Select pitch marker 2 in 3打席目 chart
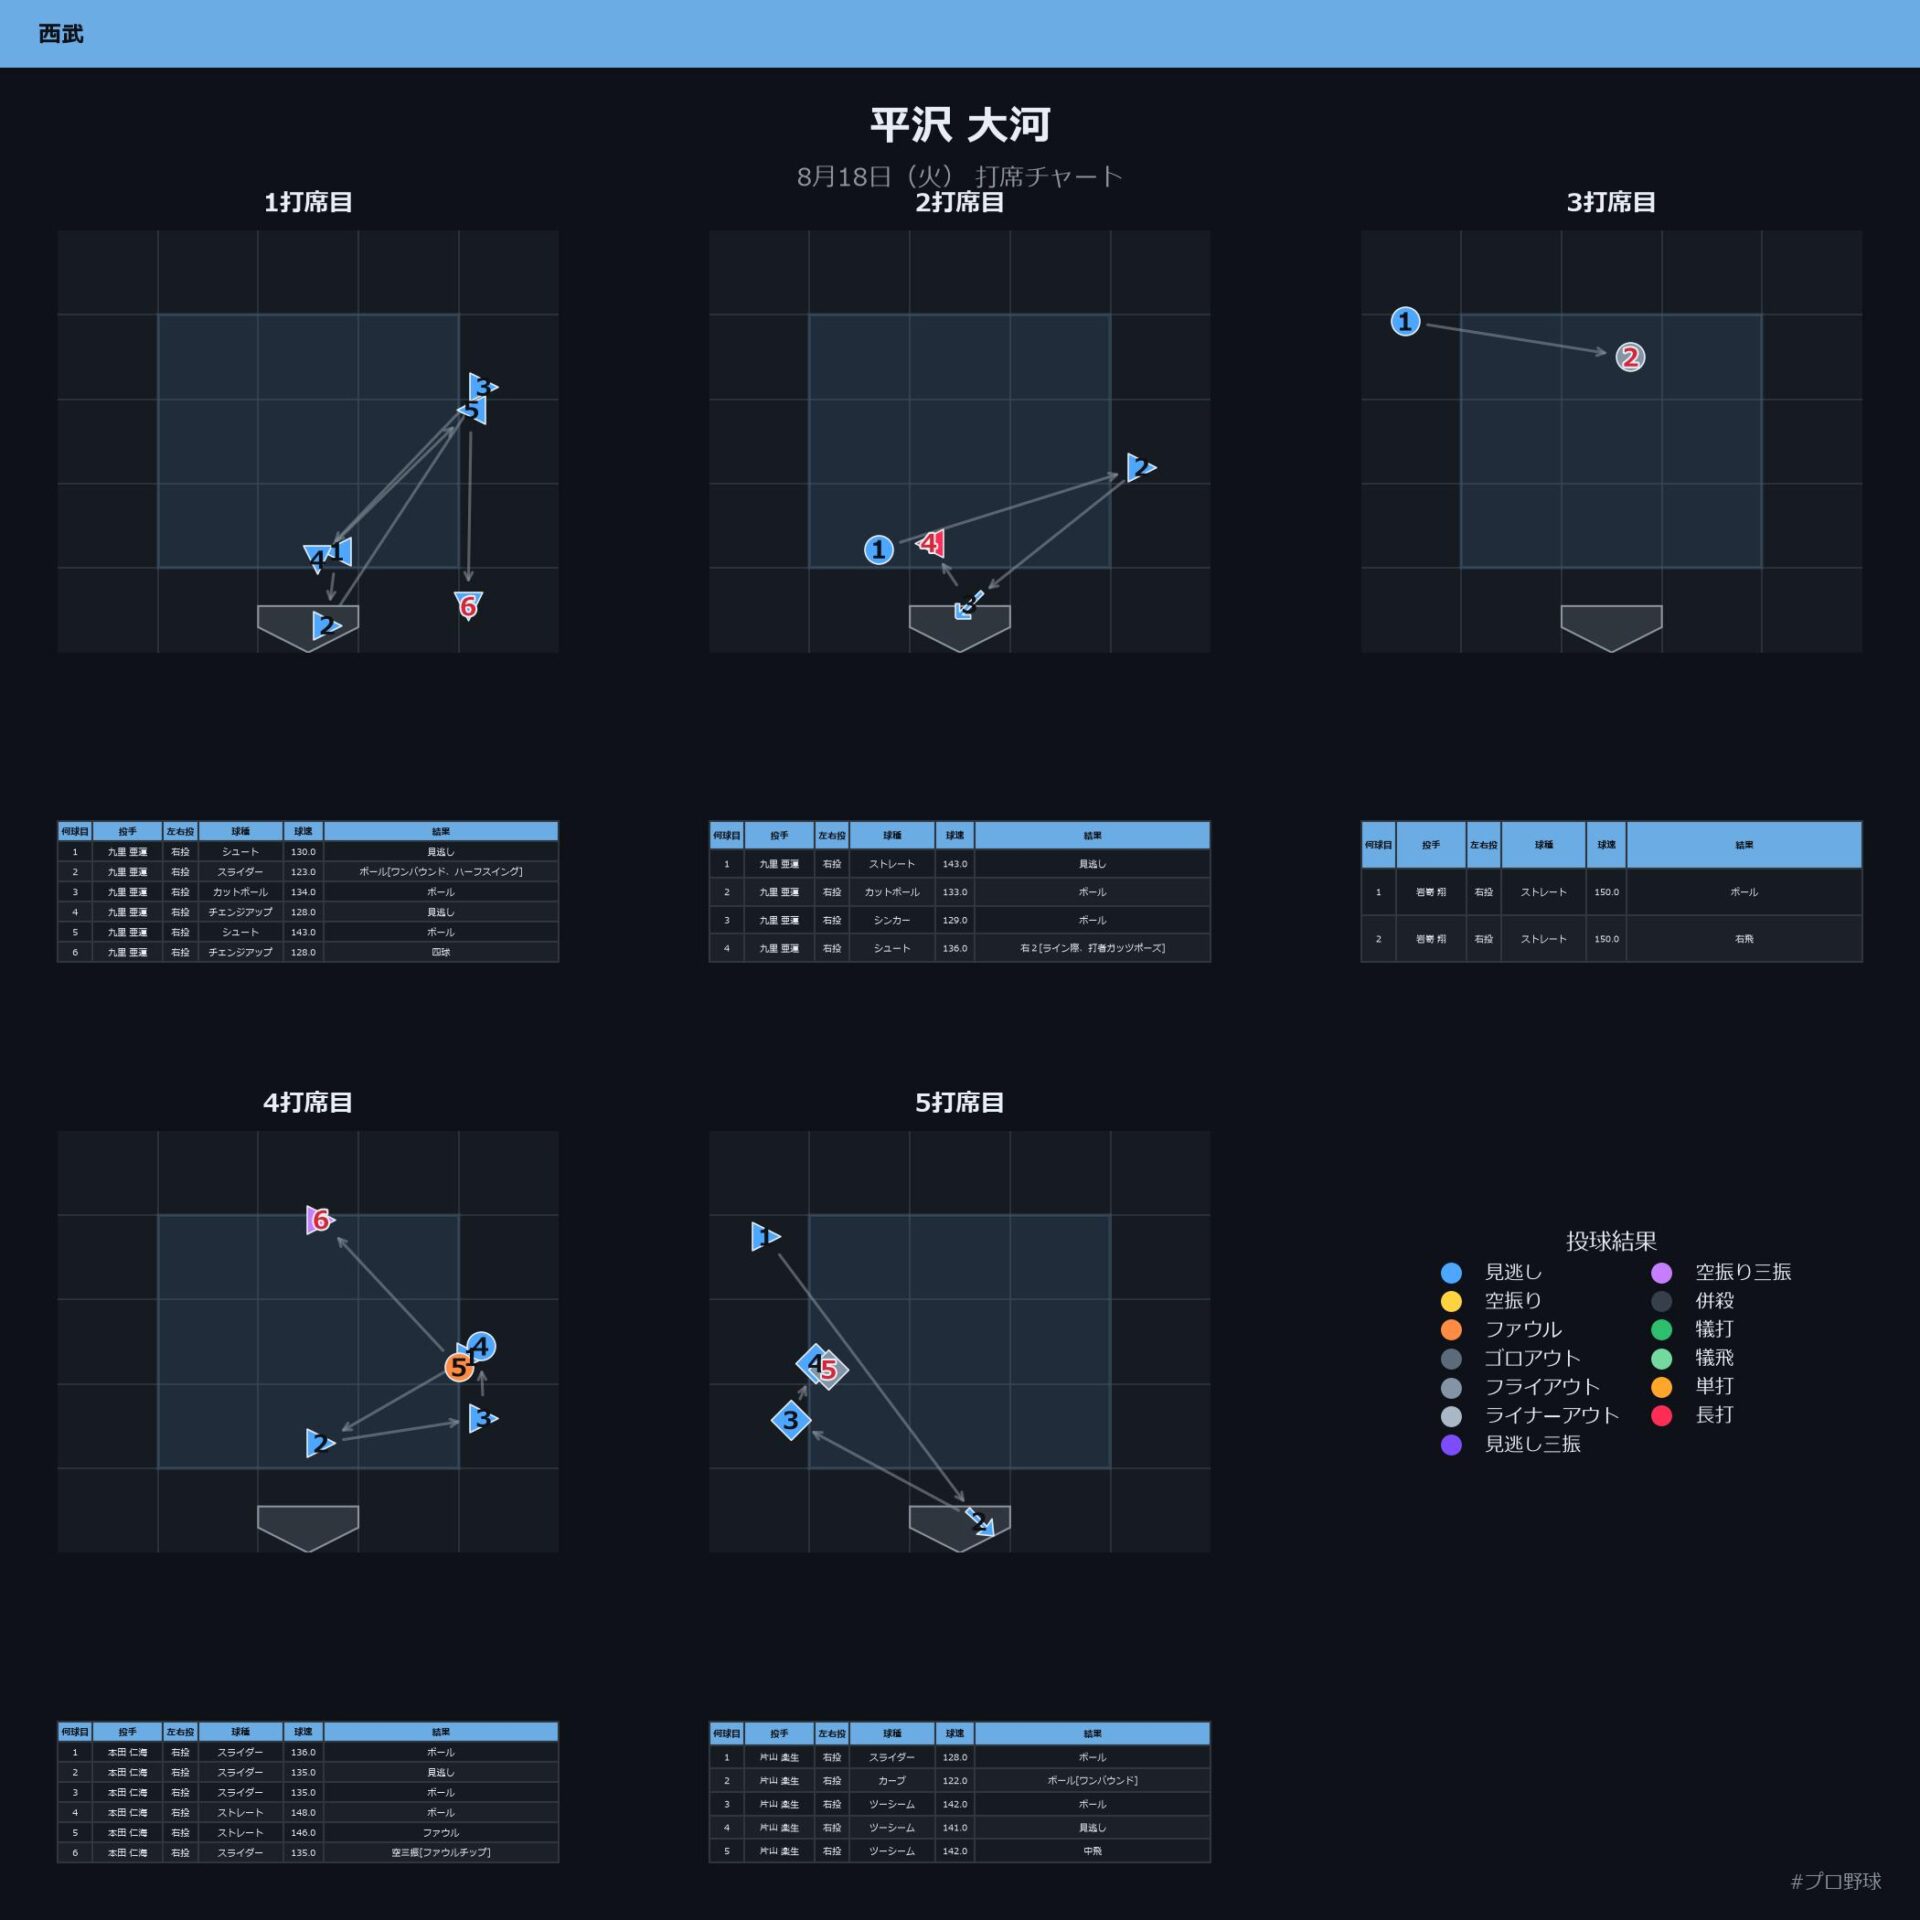The width and height of the screenshot is (1920, 1920). [x=1629, y=357]
